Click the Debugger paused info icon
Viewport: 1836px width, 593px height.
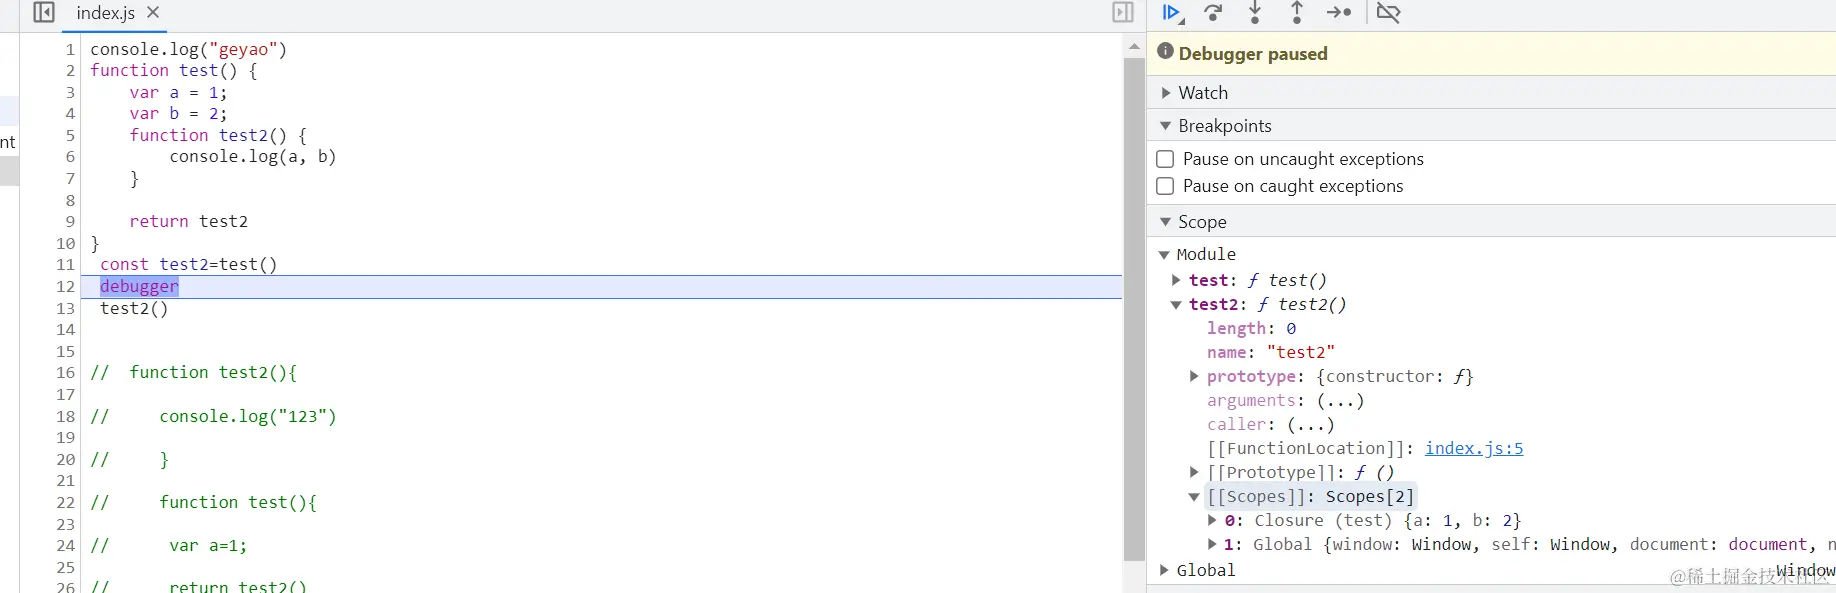[x=1165, y=52]
